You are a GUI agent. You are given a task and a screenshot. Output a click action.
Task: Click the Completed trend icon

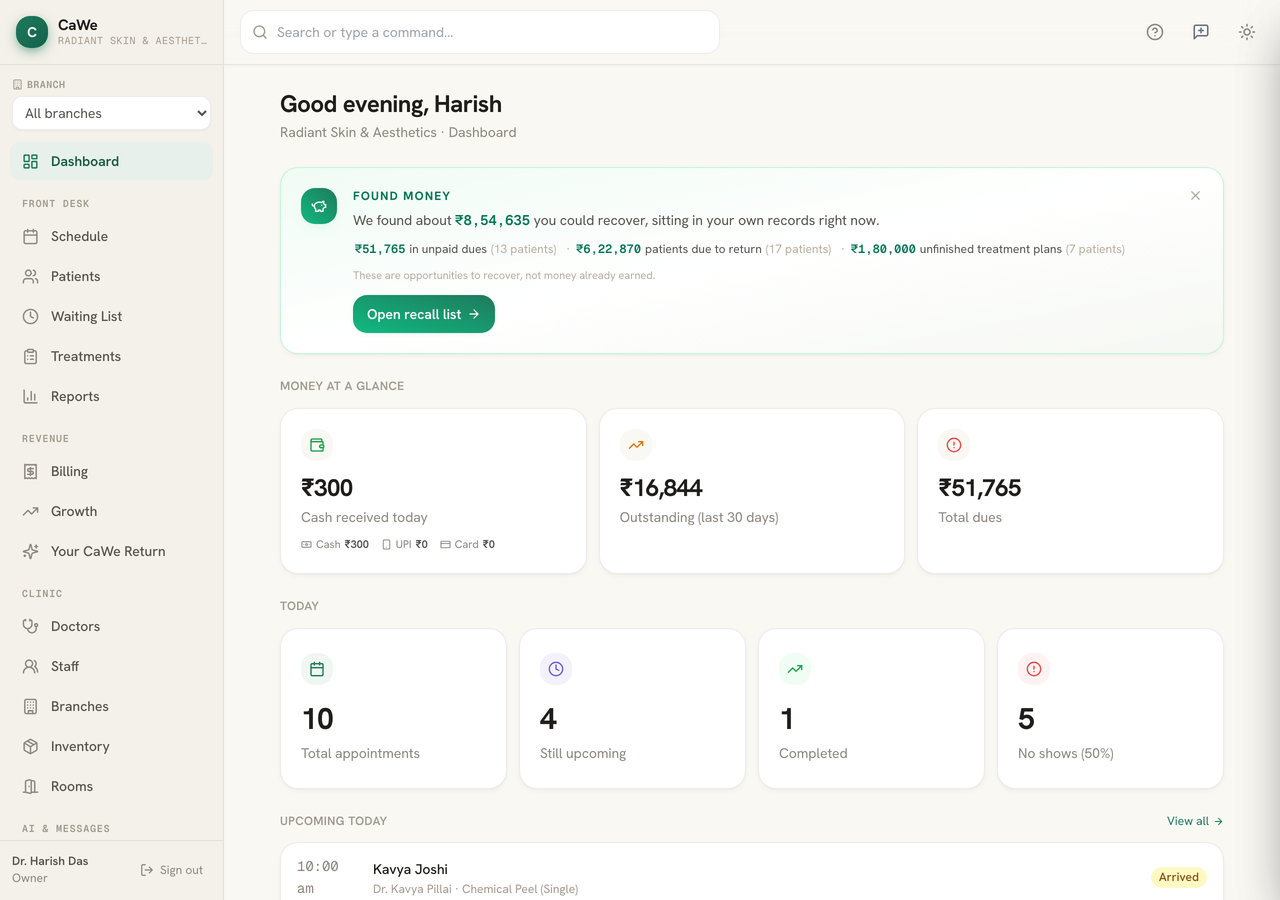[x=795, y=669]
